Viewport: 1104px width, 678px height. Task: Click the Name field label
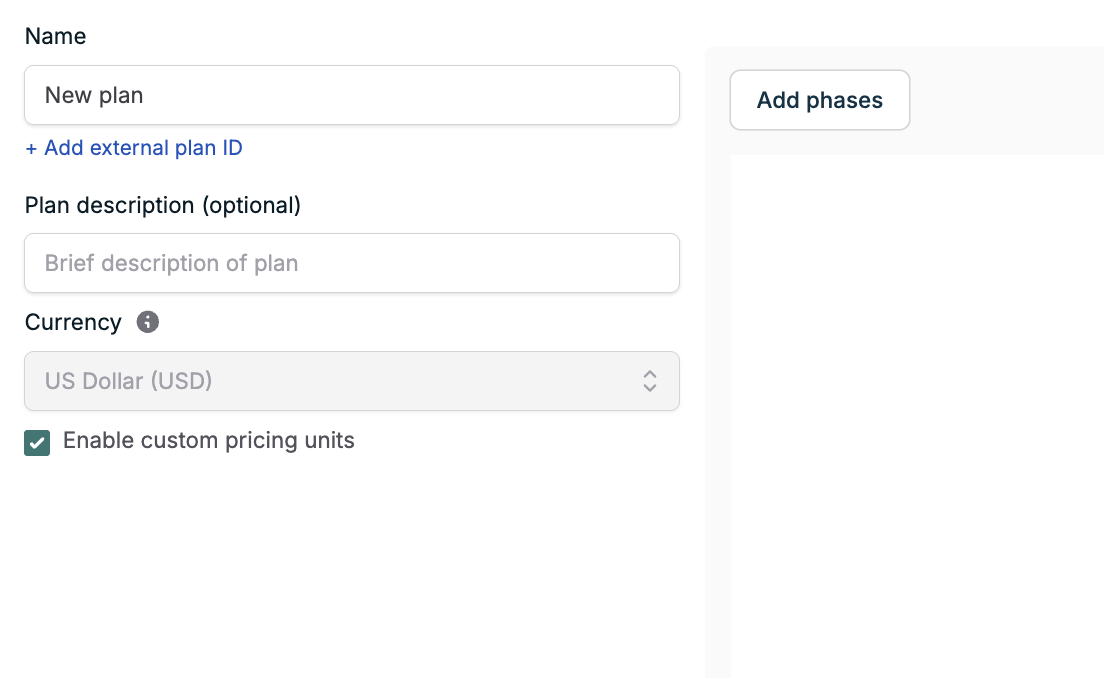click(x=55, y=36)
